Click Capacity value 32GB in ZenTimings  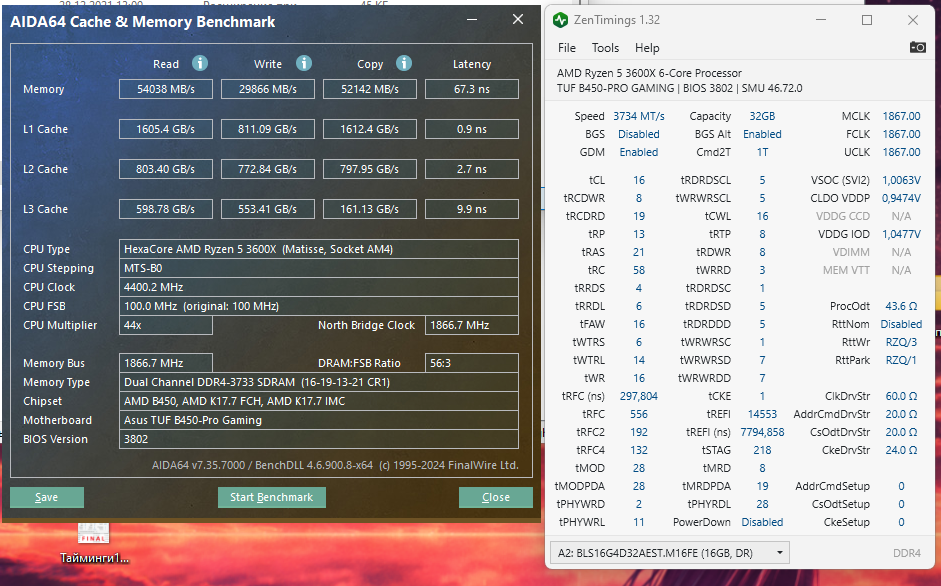(762, 116)
